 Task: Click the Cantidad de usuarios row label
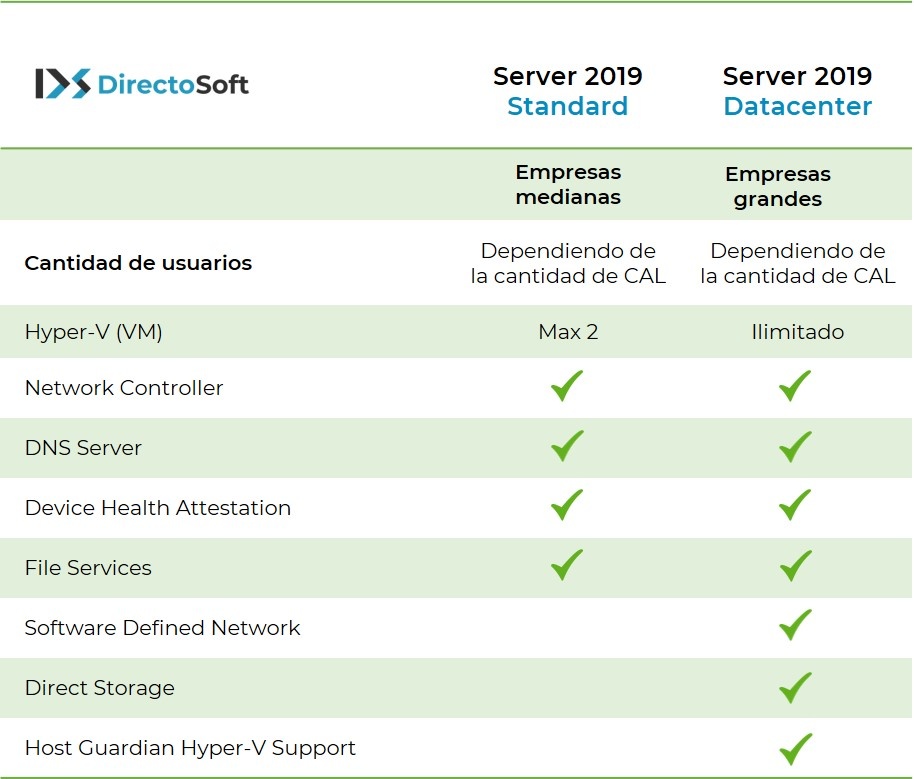pyautogui.click(x=138, y=263)
